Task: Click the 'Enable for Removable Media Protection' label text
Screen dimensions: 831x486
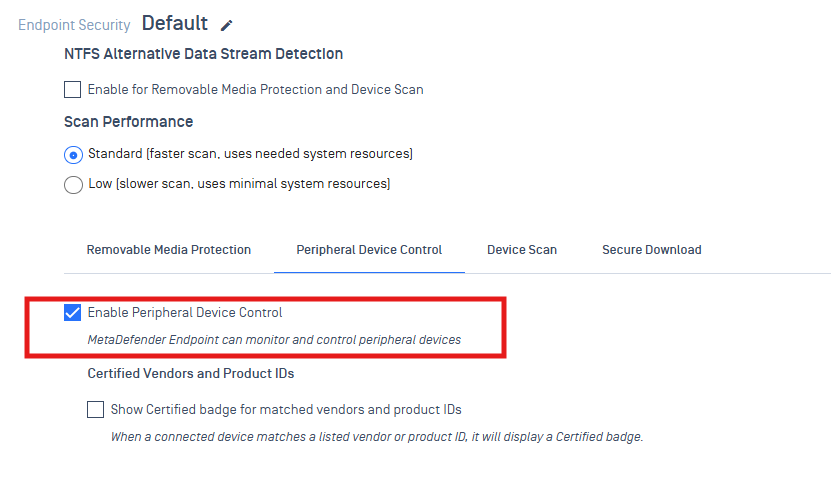Action: click(255, 90)
